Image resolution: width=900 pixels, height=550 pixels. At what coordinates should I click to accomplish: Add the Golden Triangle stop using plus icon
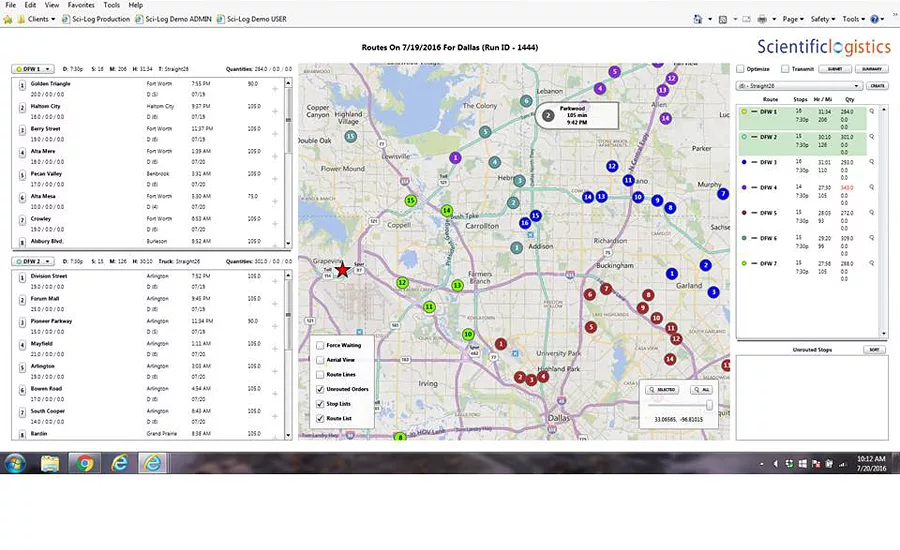click(274, 89)
